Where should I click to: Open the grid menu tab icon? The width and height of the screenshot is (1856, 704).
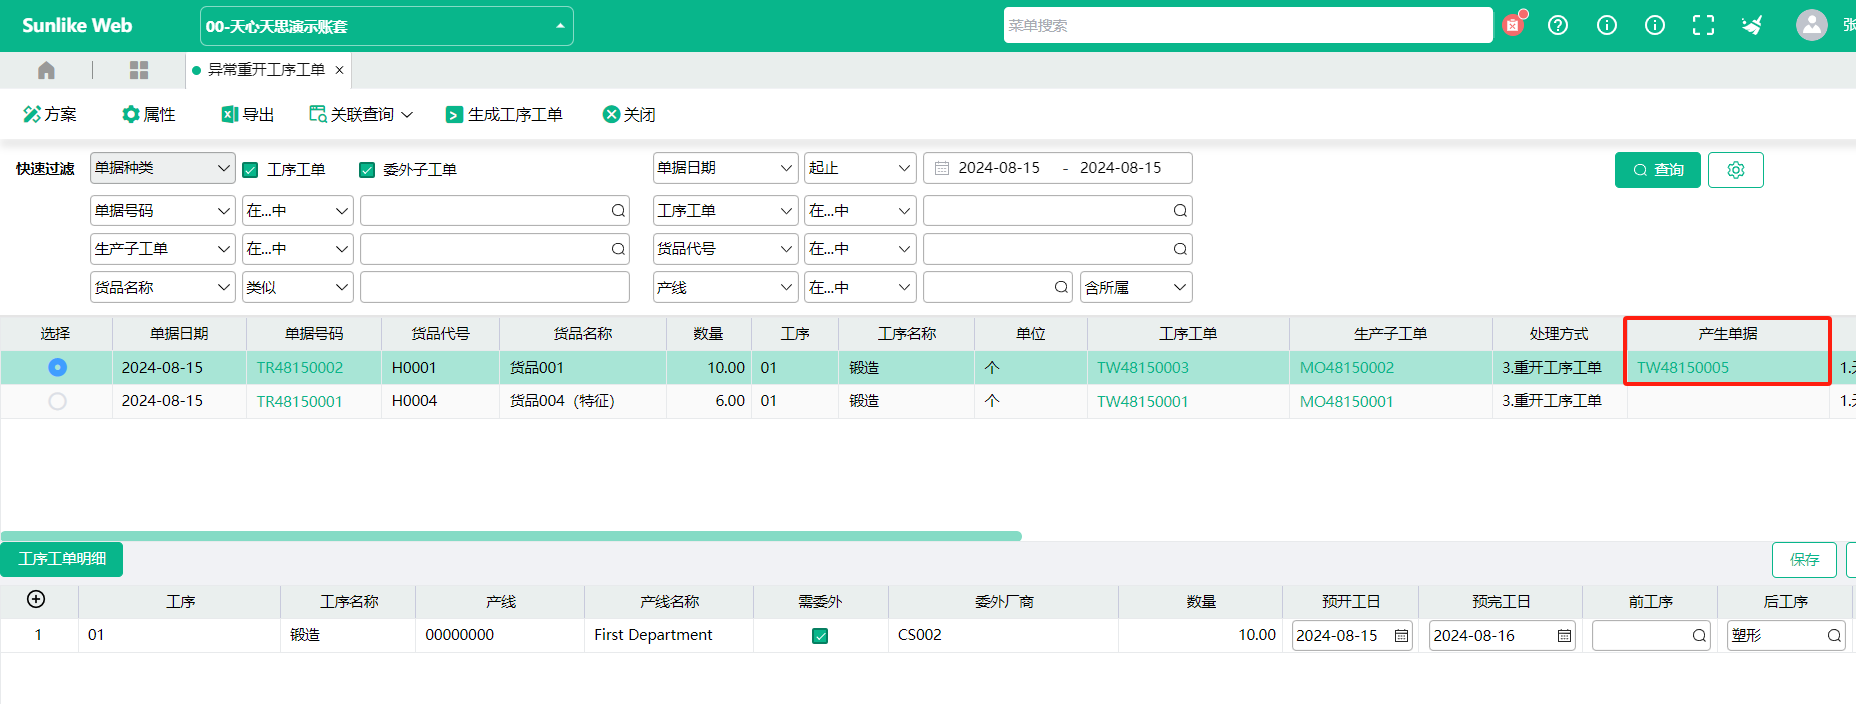click(139, 70)
